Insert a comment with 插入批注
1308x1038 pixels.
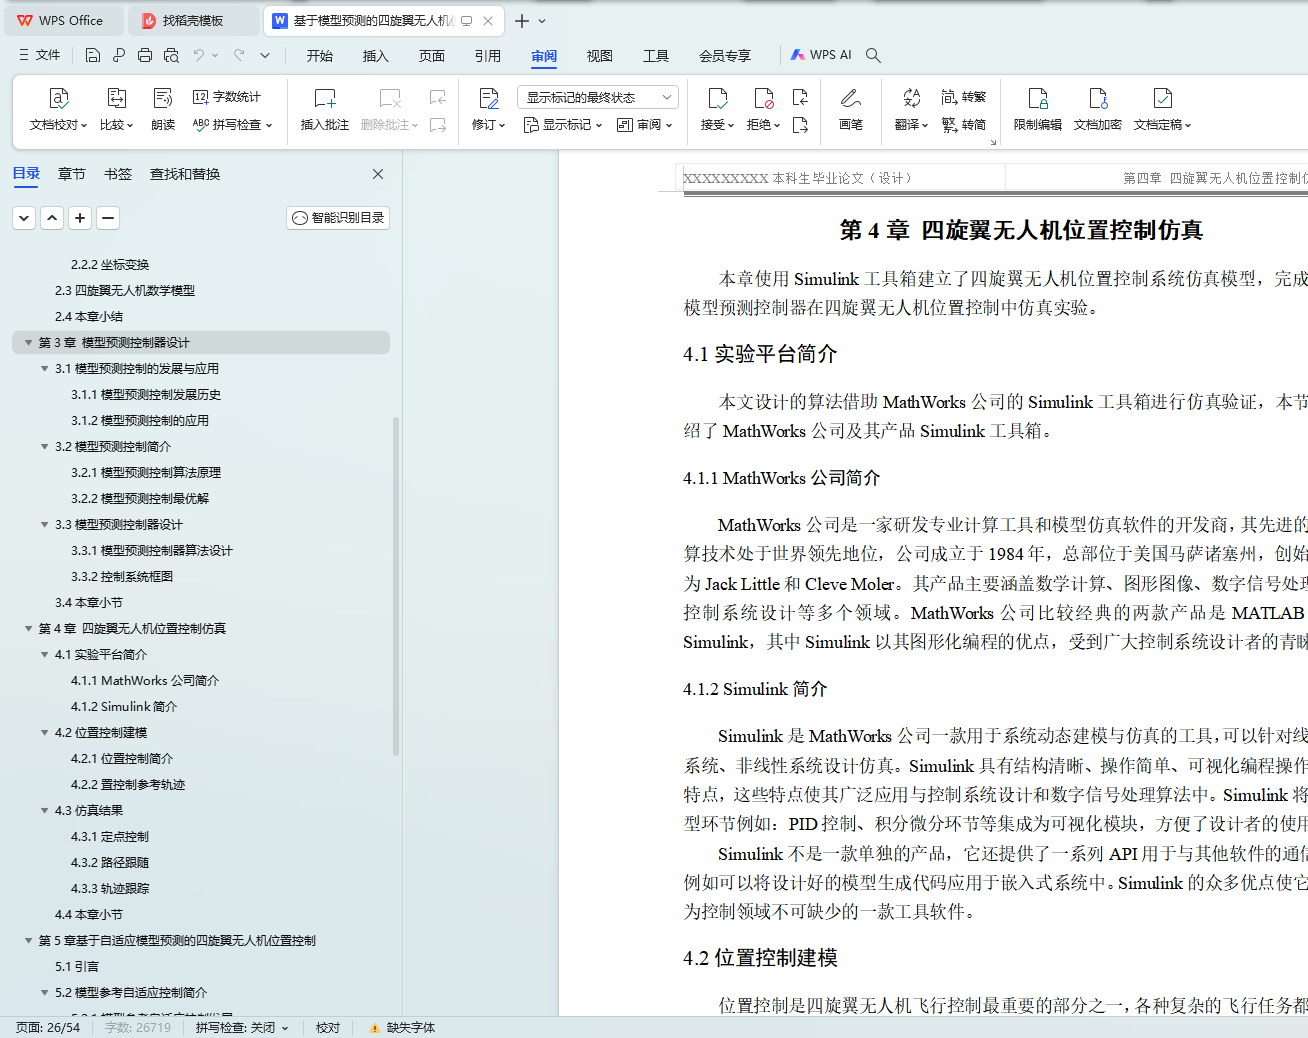point(325,109)
